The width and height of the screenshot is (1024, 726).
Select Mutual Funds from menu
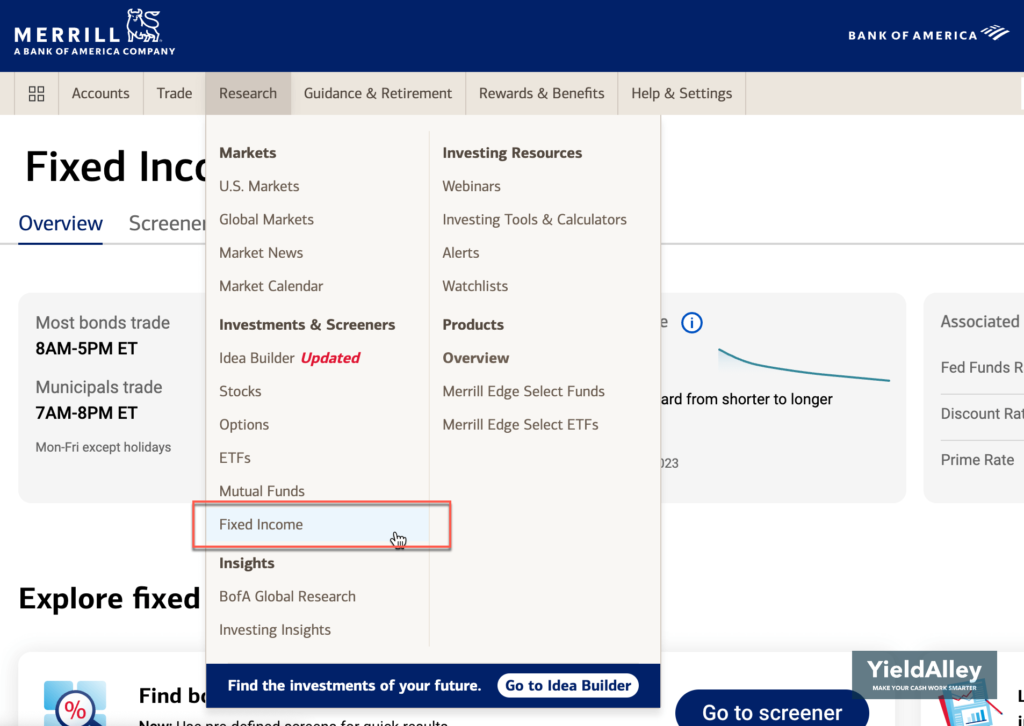click(262, 491)
